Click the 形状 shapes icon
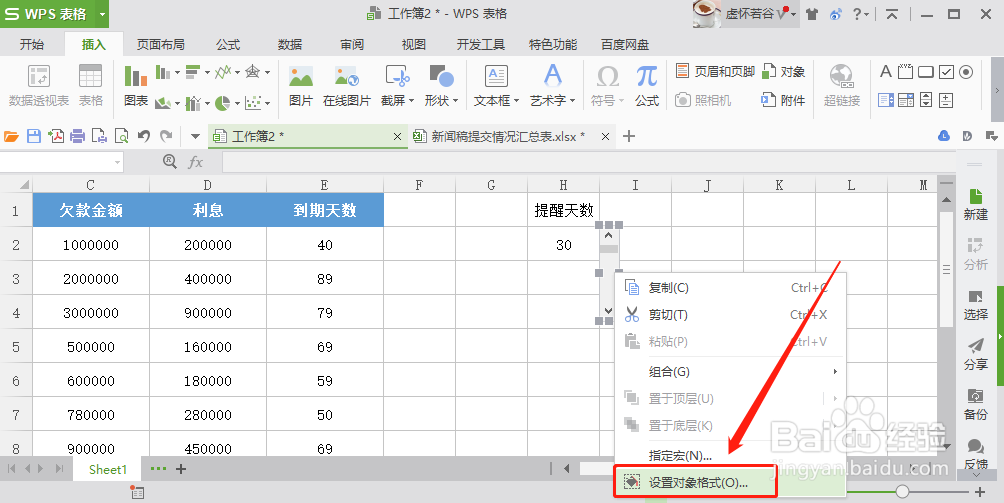This screenshot has height=503, width=1004. [x=441, y=77]
